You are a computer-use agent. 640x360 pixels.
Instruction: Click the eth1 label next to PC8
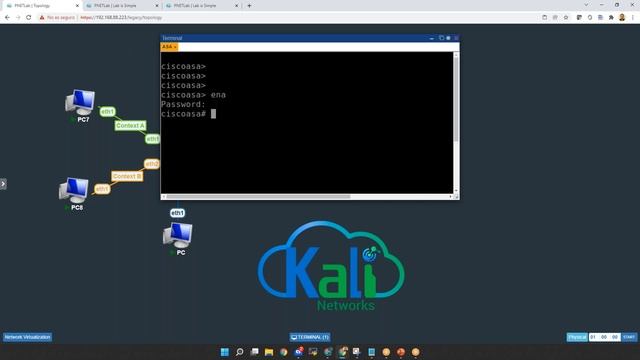point(102,189)
